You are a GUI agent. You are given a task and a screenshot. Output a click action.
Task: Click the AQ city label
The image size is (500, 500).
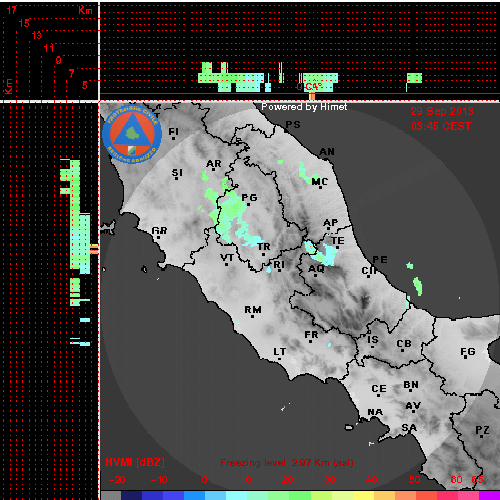(x=316, y=268)
